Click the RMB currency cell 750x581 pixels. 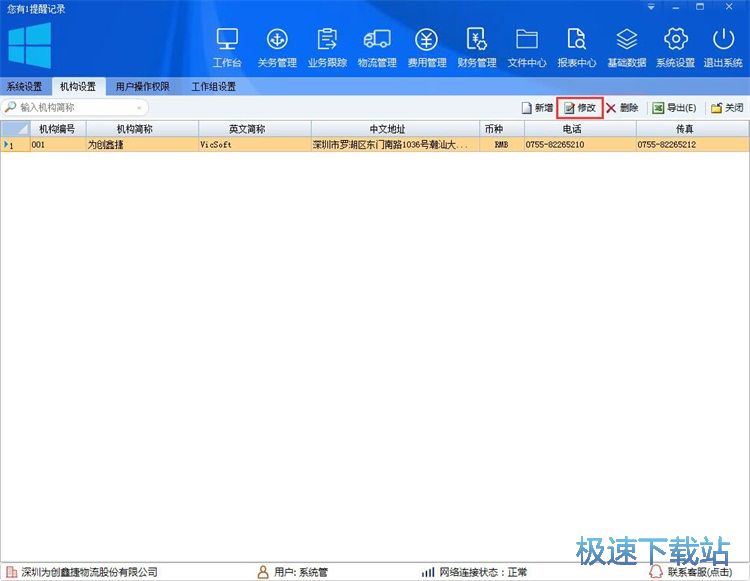502,144
